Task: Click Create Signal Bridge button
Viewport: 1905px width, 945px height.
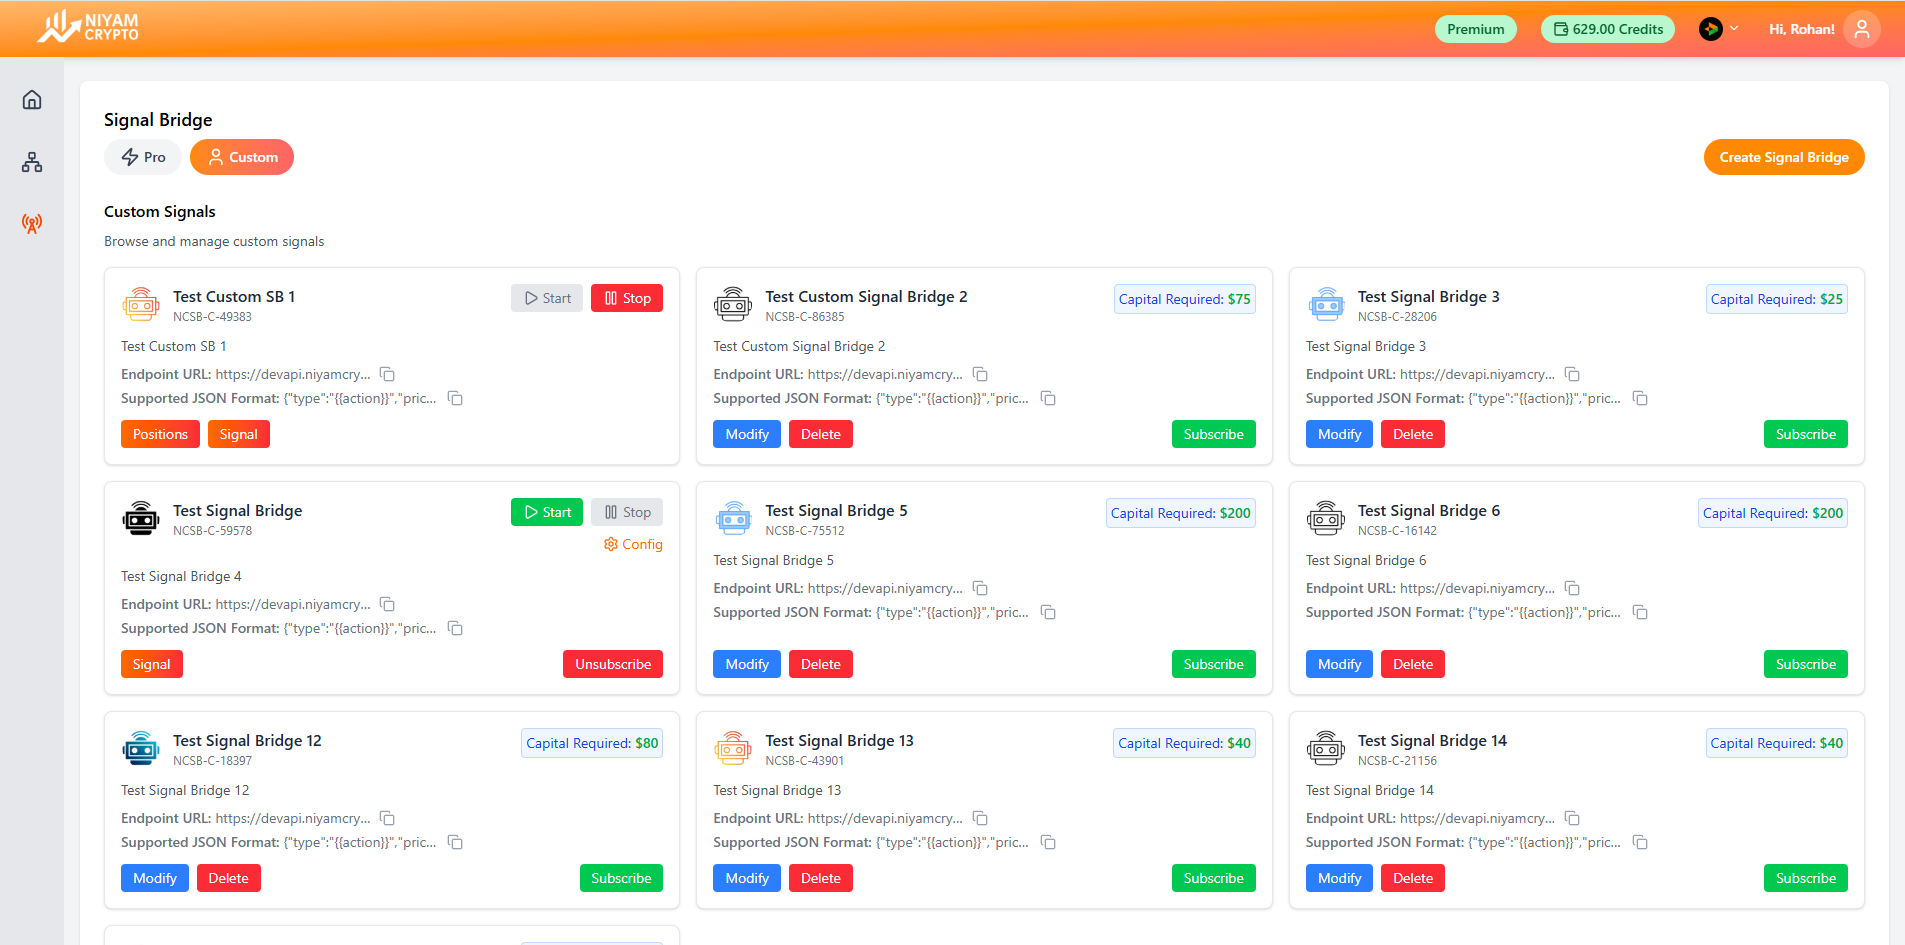Action: 1783,157
